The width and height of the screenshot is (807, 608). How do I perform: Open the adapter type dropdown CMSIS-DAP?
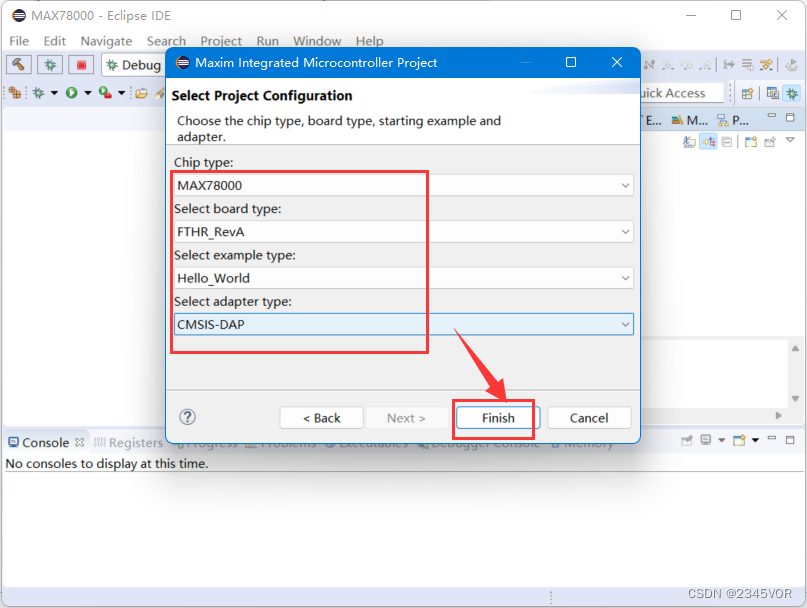coord(404,324)
